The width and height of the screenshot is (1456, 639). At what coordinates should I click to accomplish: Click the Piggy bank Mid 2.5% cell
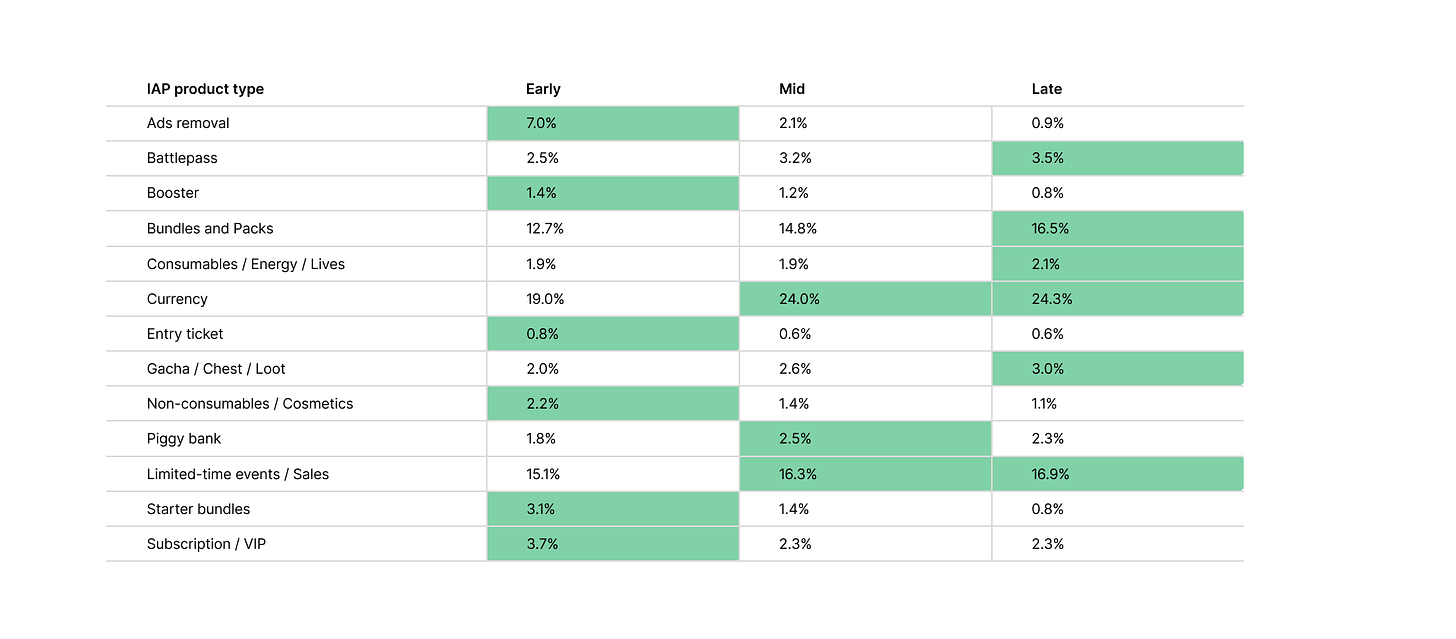(x=865, y=439)
